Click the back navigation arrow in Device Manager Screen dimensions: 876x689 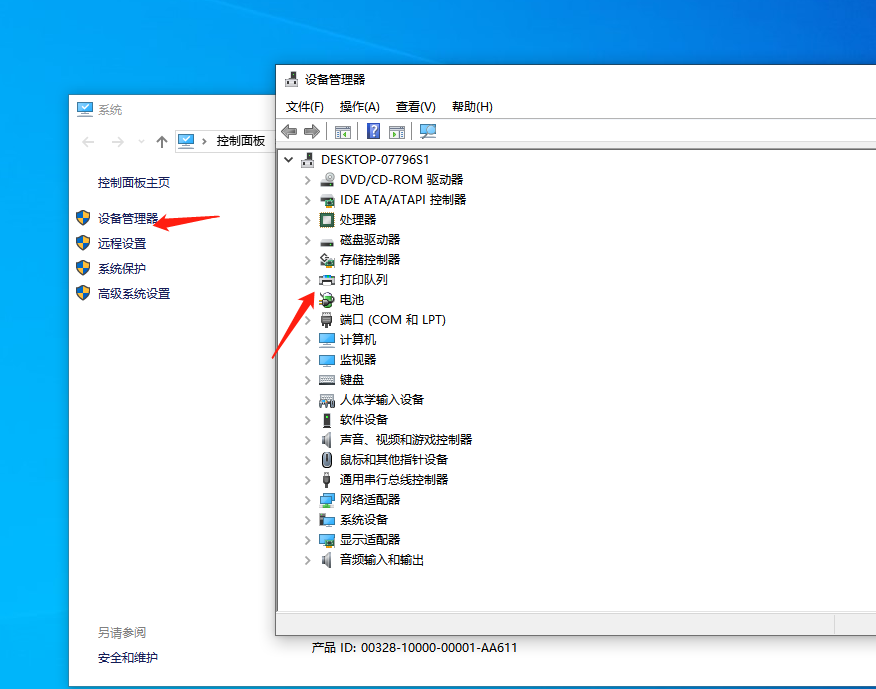coord(289,131)
